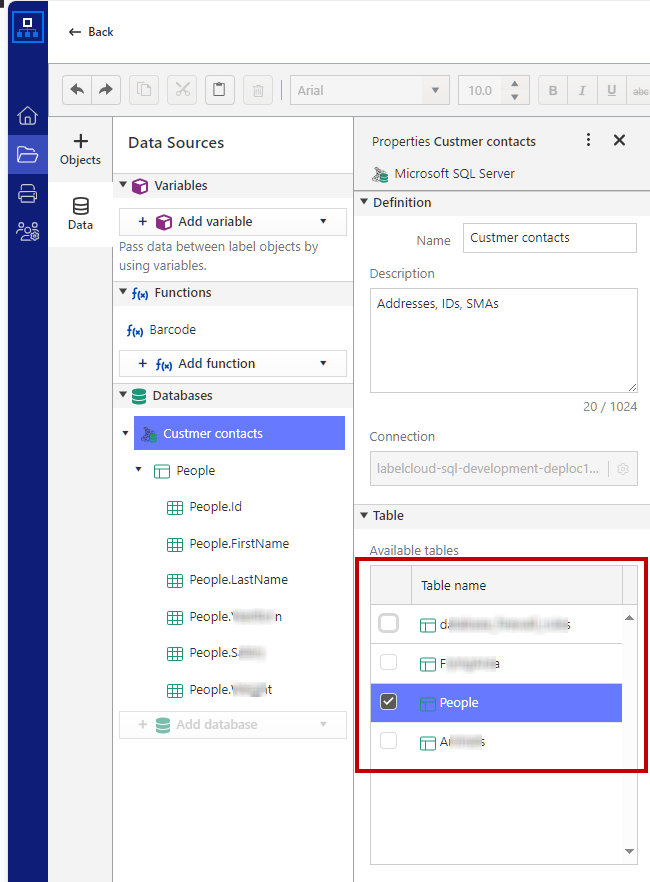Image resolution: width=650 pixels, height=882 pixels.
Task: Open the users icon in left sidebar
Action: coord(27,232)
